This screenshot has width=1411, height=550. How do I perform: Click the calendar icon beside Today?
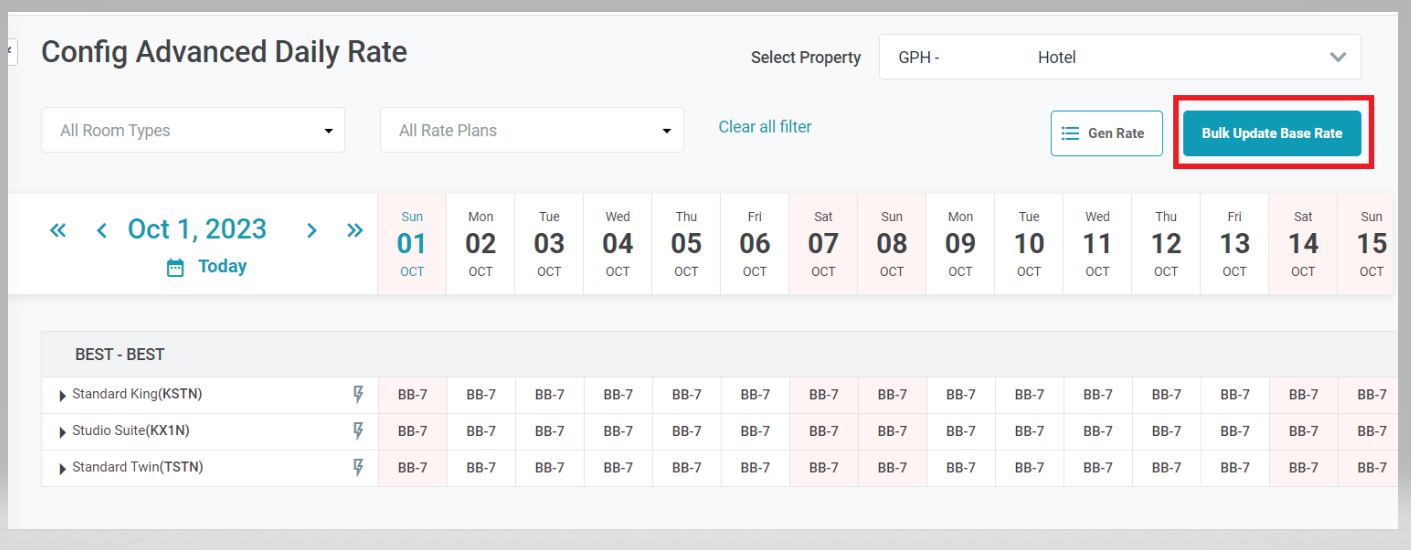[175, 267]
